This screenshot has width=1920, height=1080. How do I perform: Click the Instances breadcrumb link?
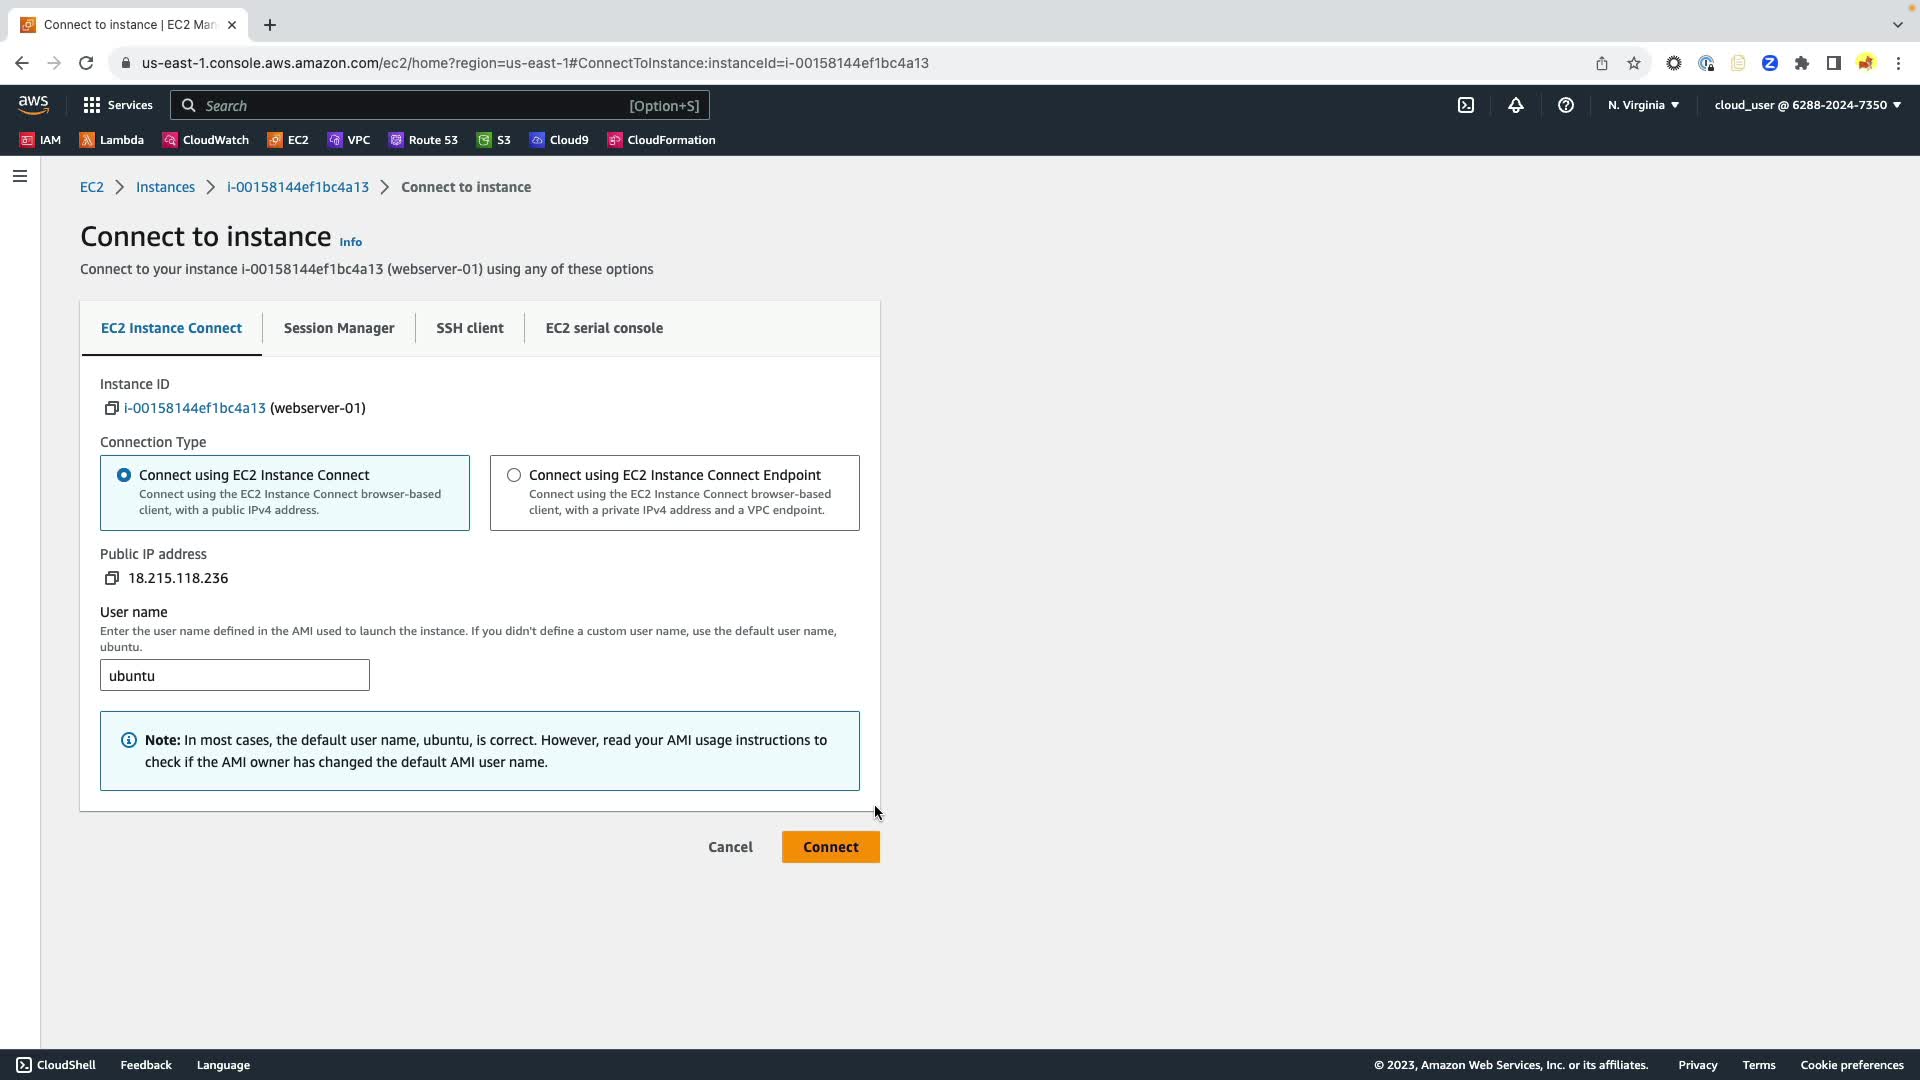click(x=165, y=187)
